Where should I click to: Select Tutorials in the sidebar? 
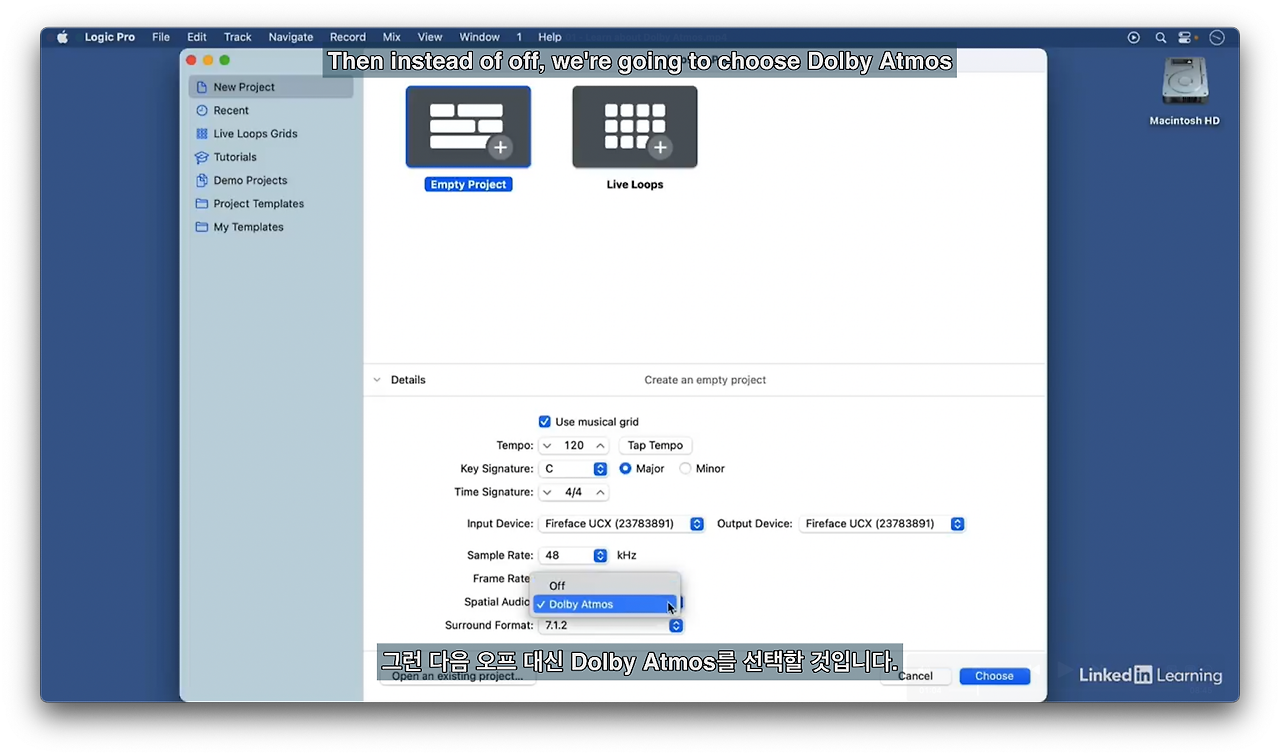click(270, 157)
